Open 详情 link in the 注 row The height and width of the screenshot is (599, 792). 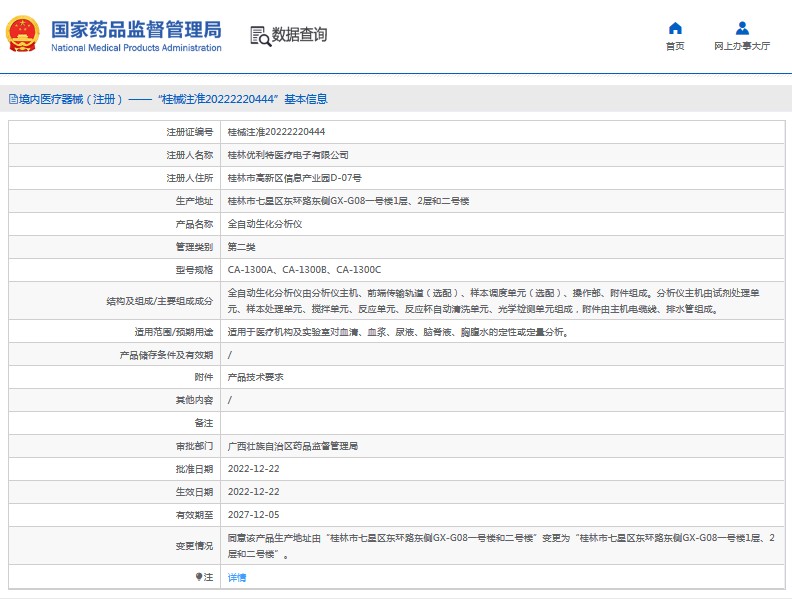click(x=237, y=577)
